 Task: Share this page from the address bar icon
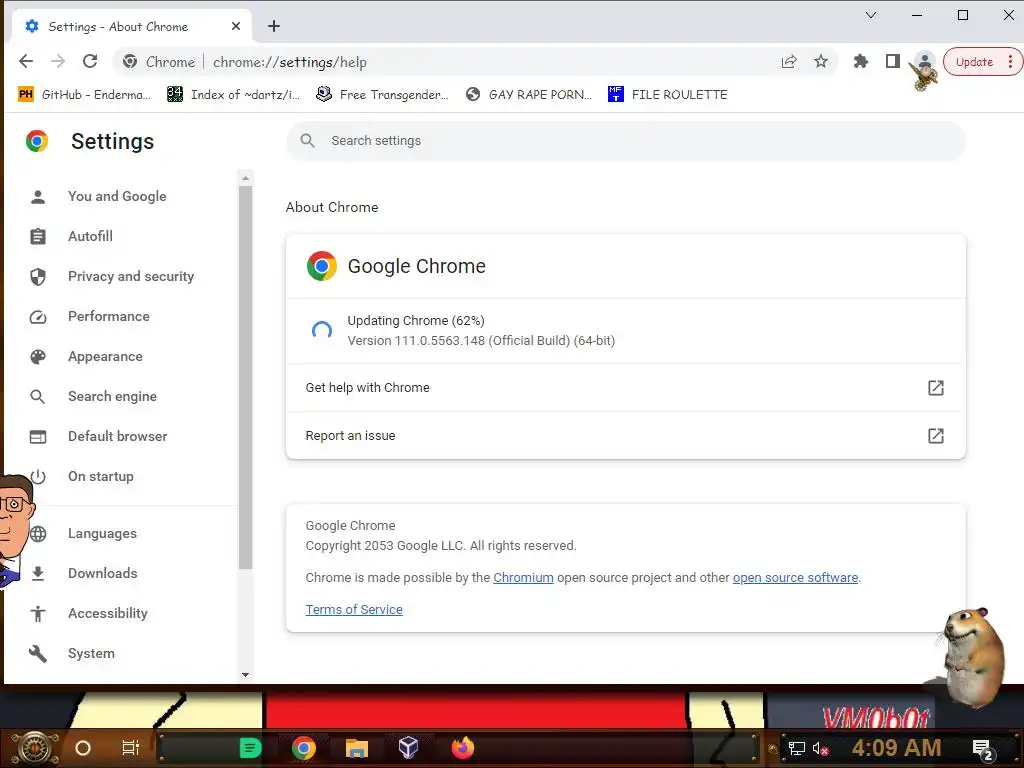click(789, 61)
